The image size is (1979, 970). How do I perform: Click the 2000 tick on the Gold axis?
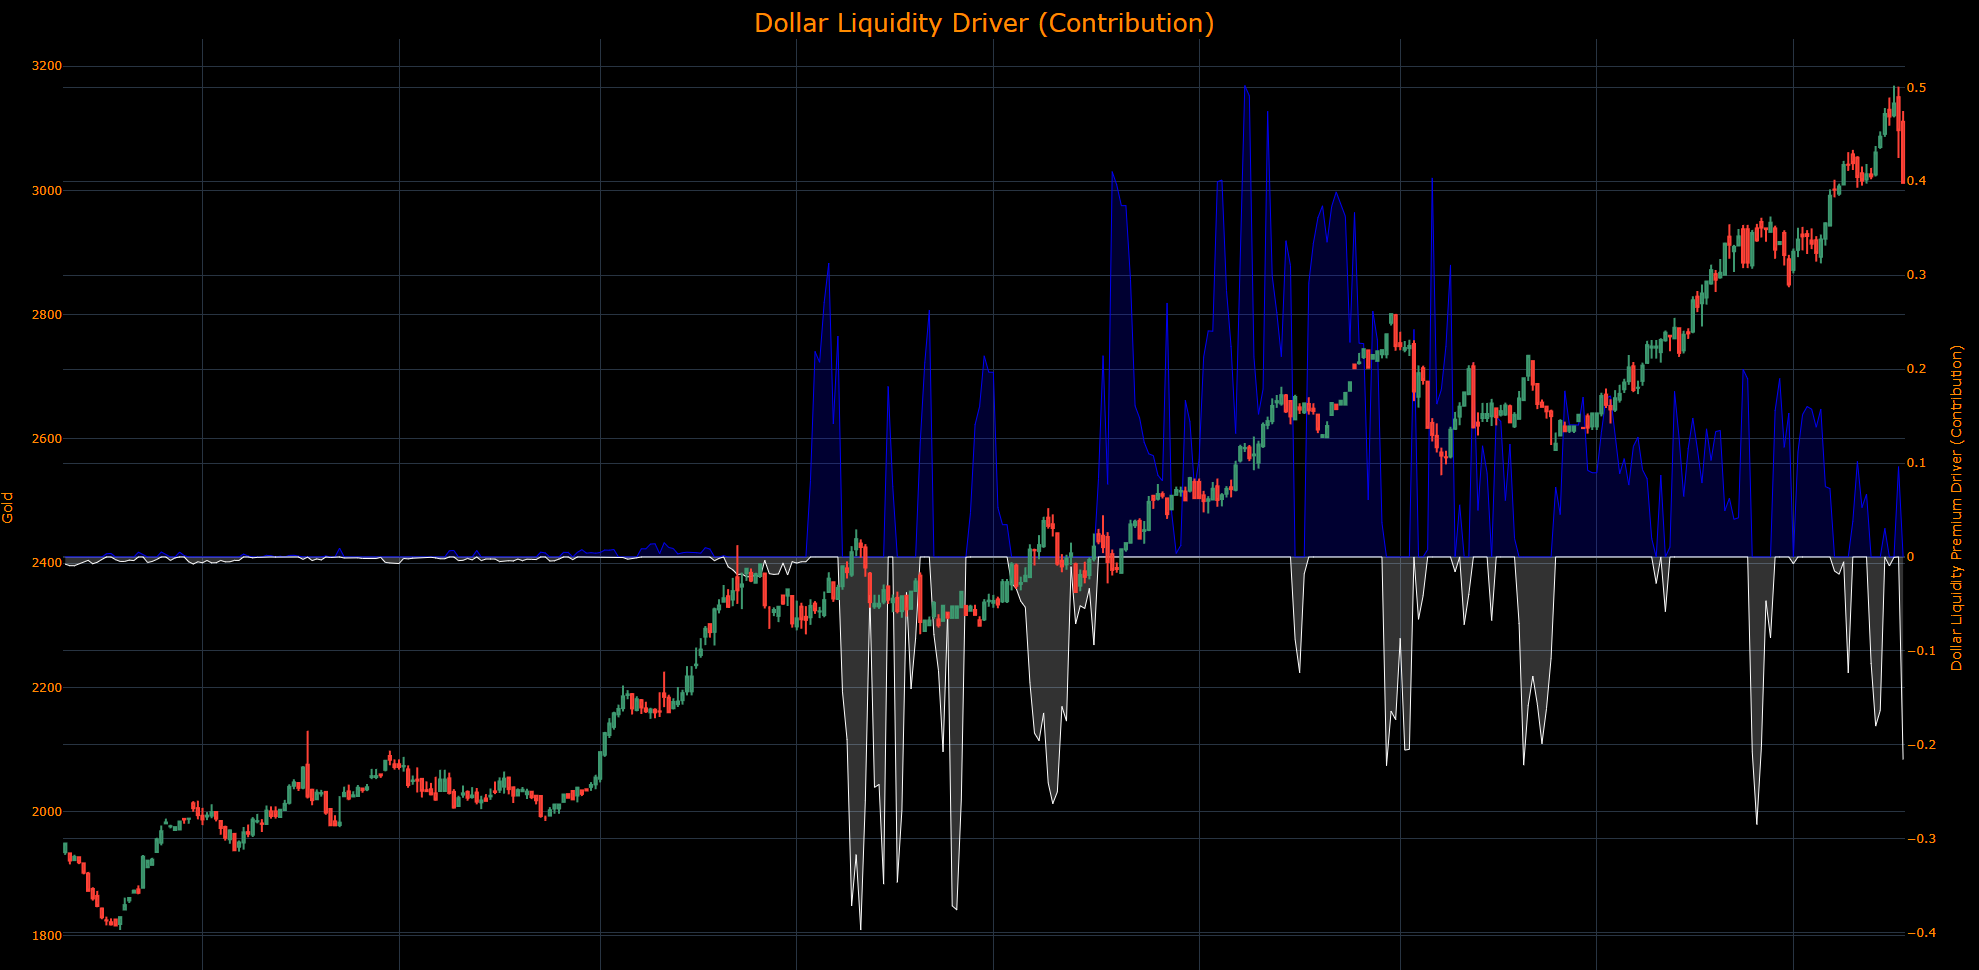47,812
